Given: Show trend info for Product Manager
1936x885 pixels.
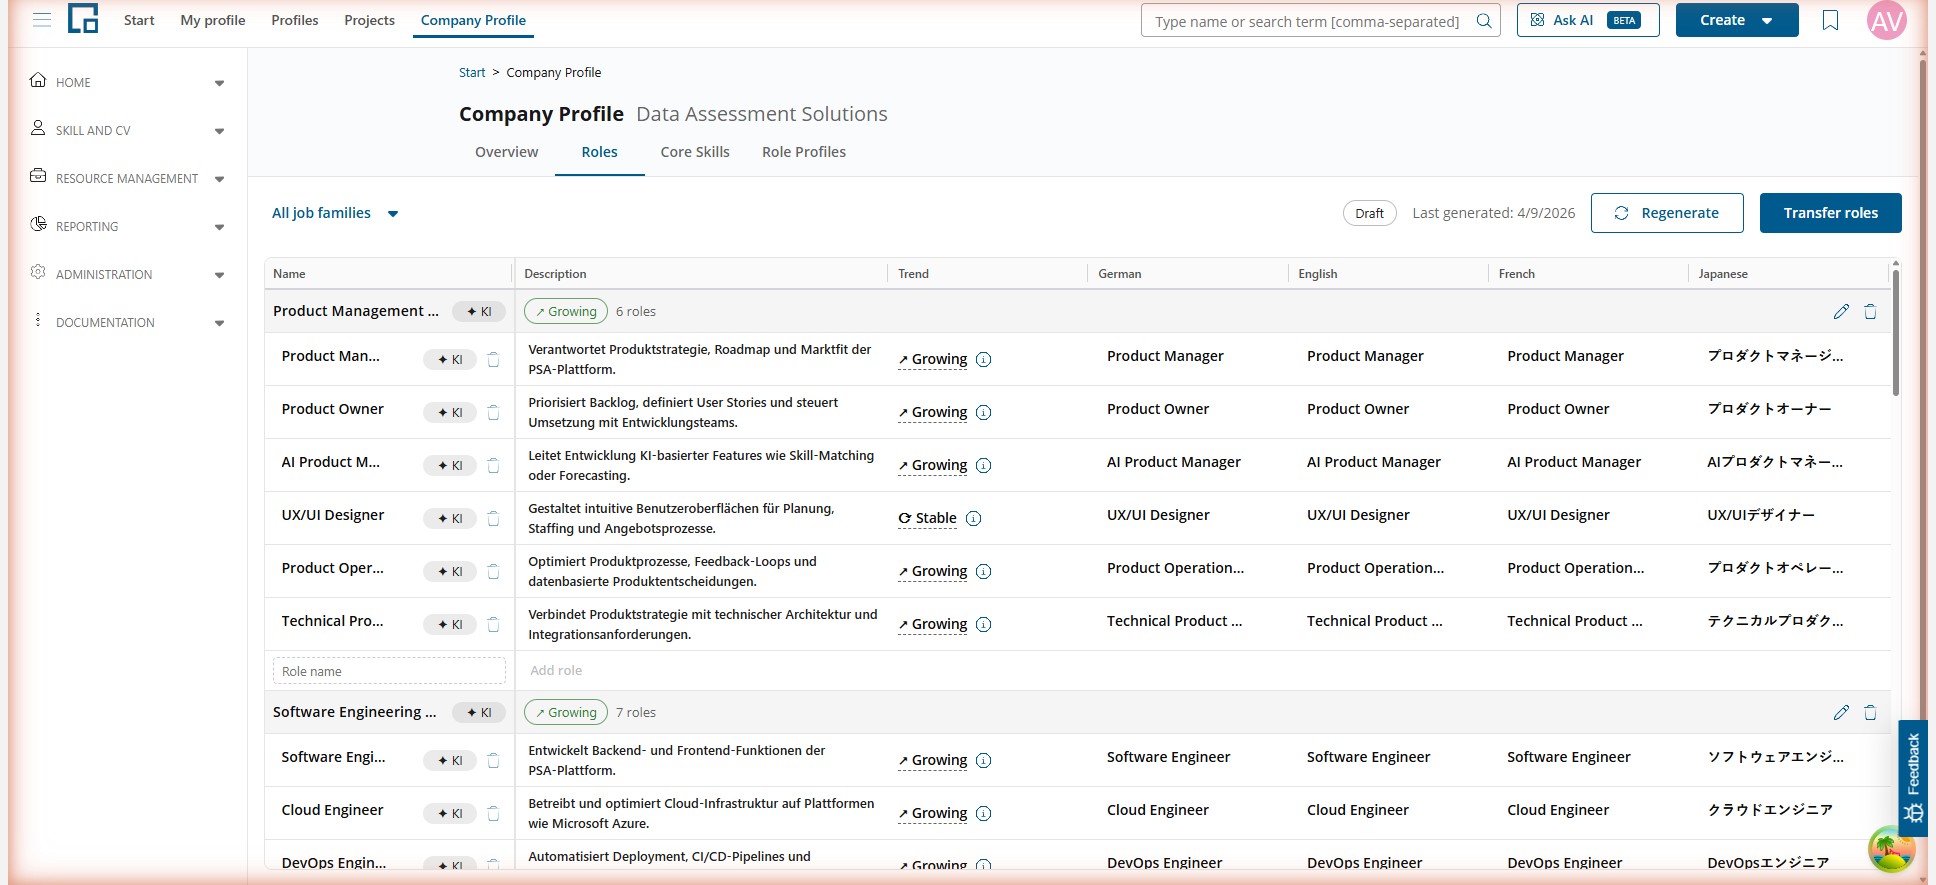Looking at the screenshot, I should [x=984, y=359].
